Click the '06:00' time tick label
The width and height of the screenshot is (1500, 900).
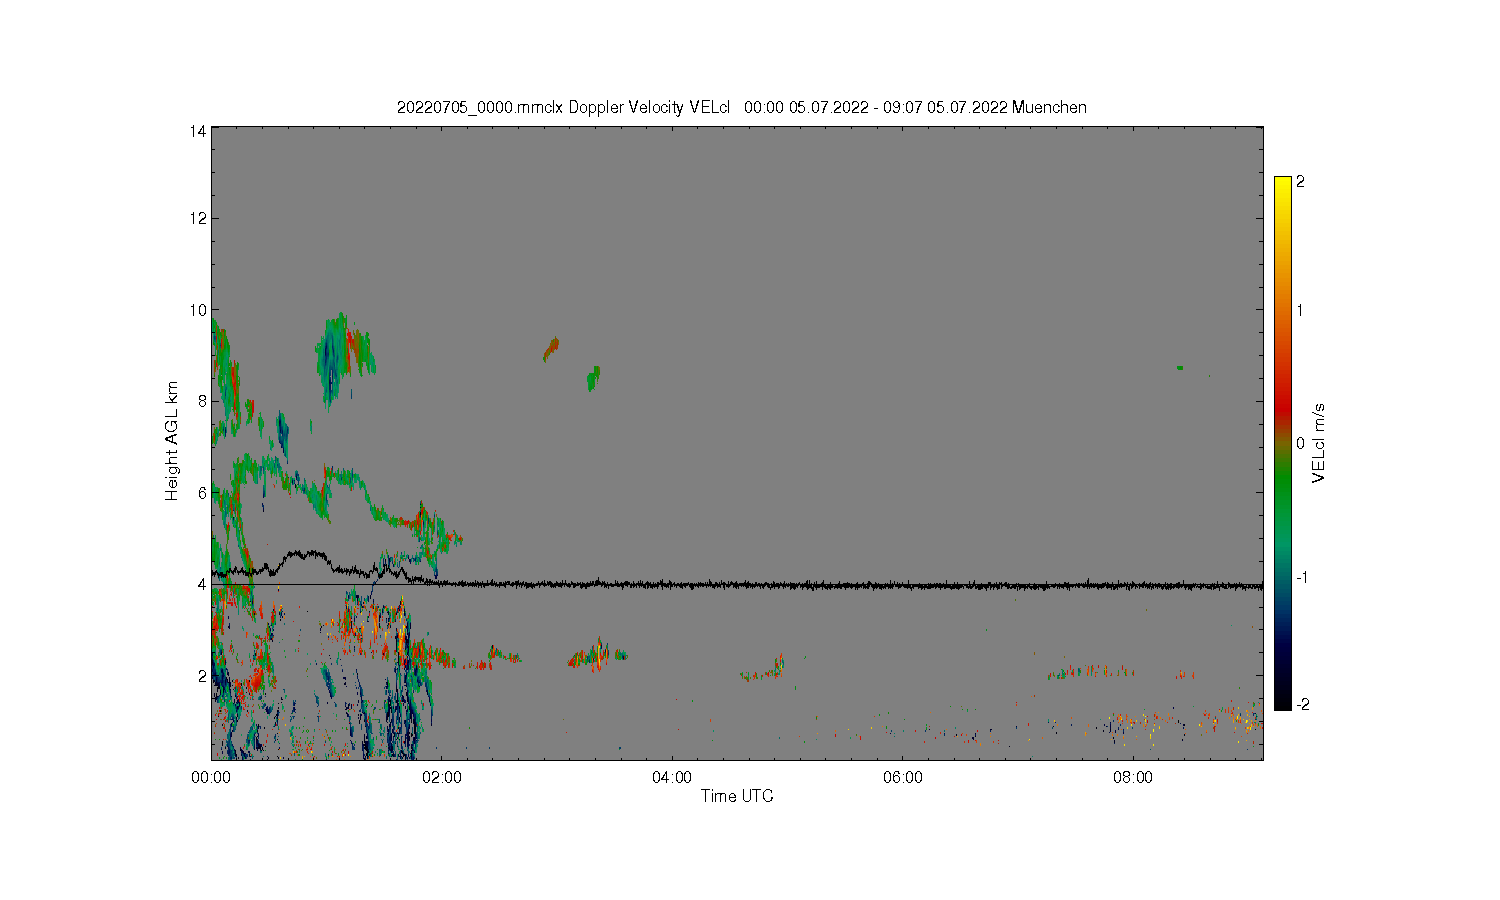[x=903, y=777]
